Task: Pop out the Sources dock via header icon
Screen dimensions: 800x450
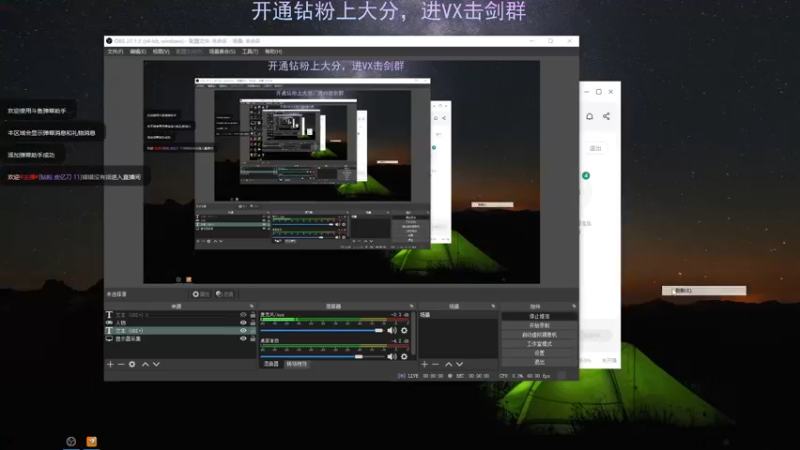Action: tap(252, 306)
